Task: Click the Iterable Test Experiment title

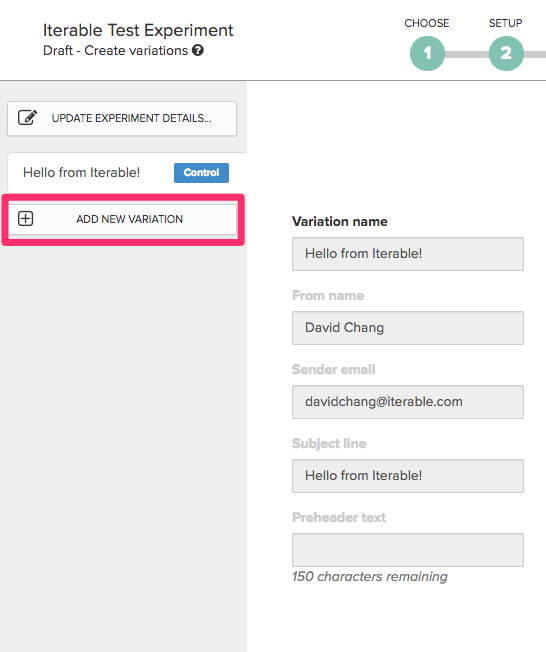Action: [138, 30]
